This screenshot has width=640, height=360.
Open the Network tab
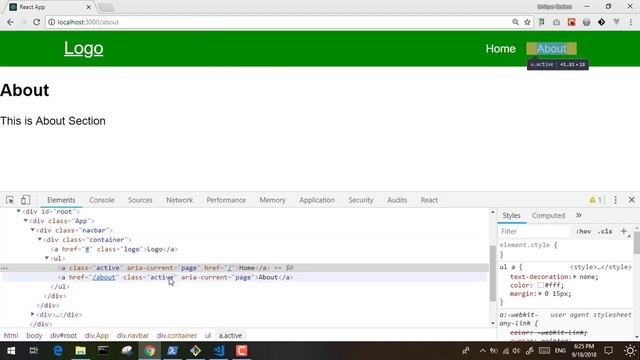click(179, 200)
